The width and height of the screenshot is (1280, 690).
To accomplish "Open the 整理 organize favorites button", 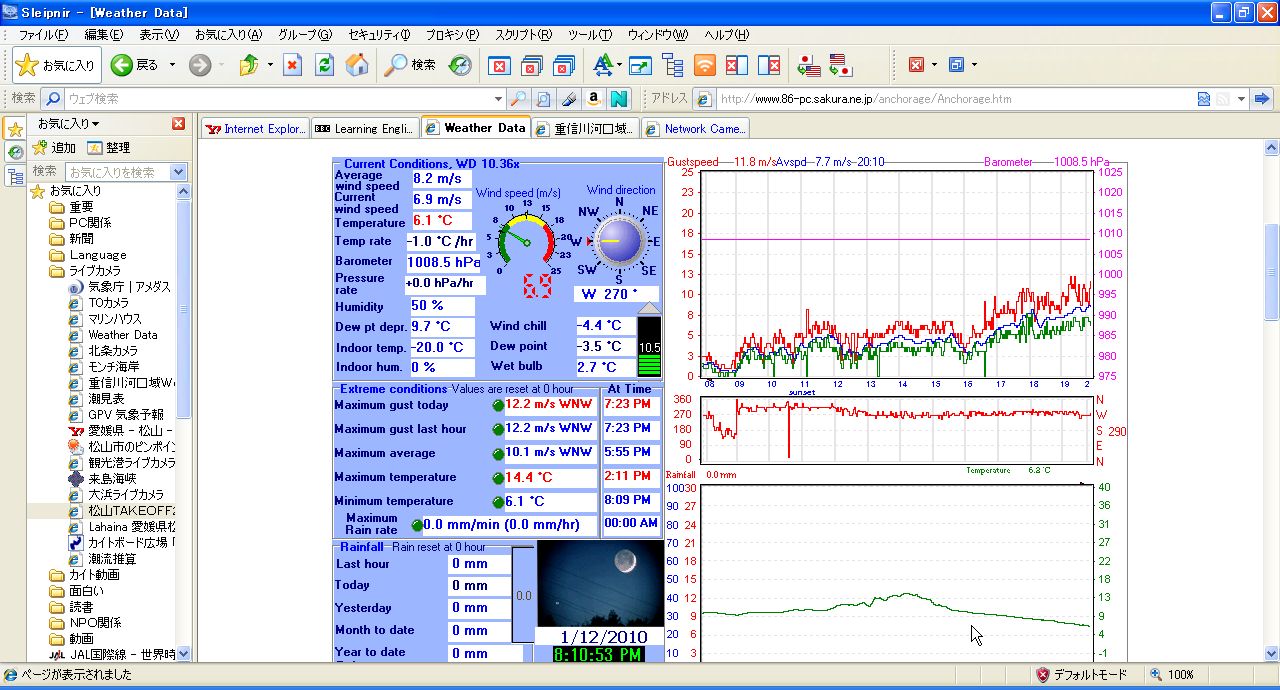I will [107, 148].
